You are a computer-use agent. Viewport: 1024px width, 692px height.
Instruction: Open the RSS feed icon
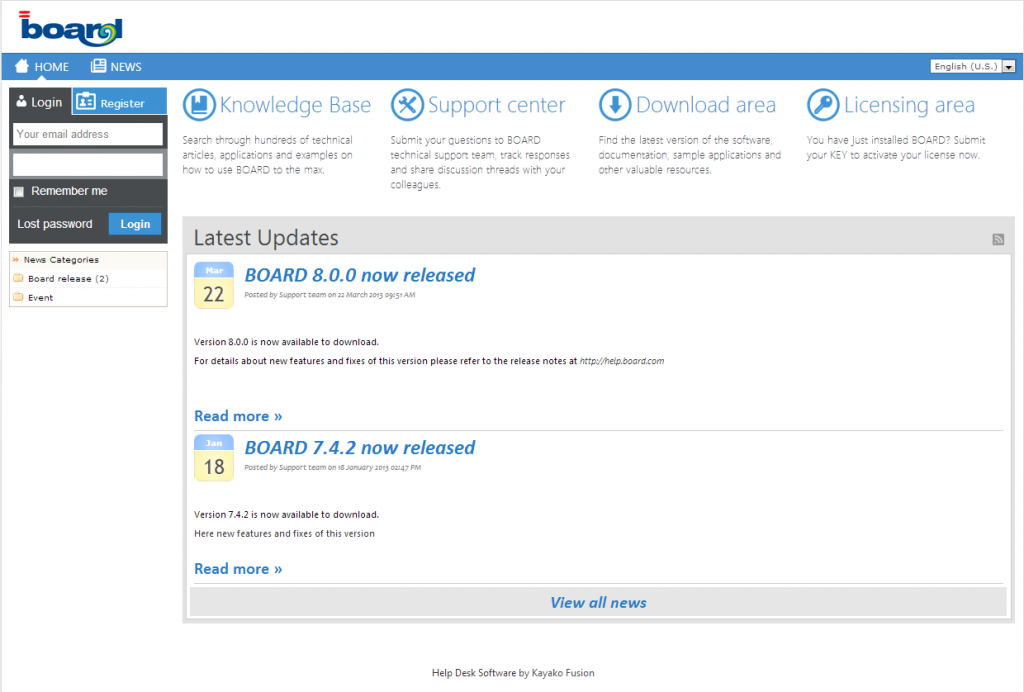(998, 240)
